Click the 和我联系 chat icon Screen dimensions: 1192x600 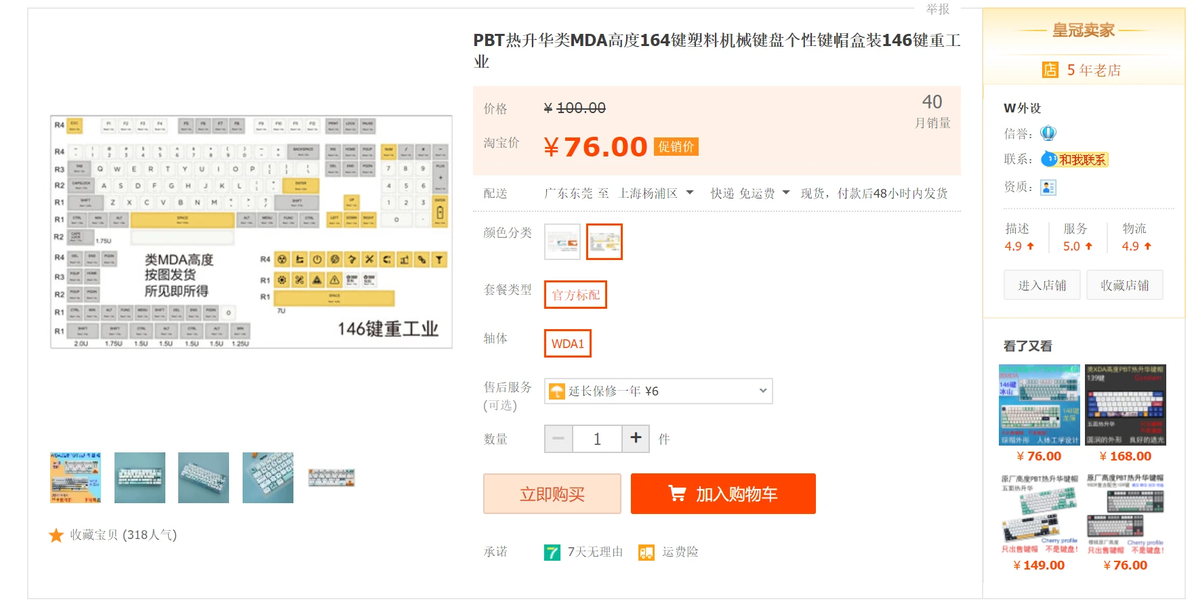point(1049,160)
